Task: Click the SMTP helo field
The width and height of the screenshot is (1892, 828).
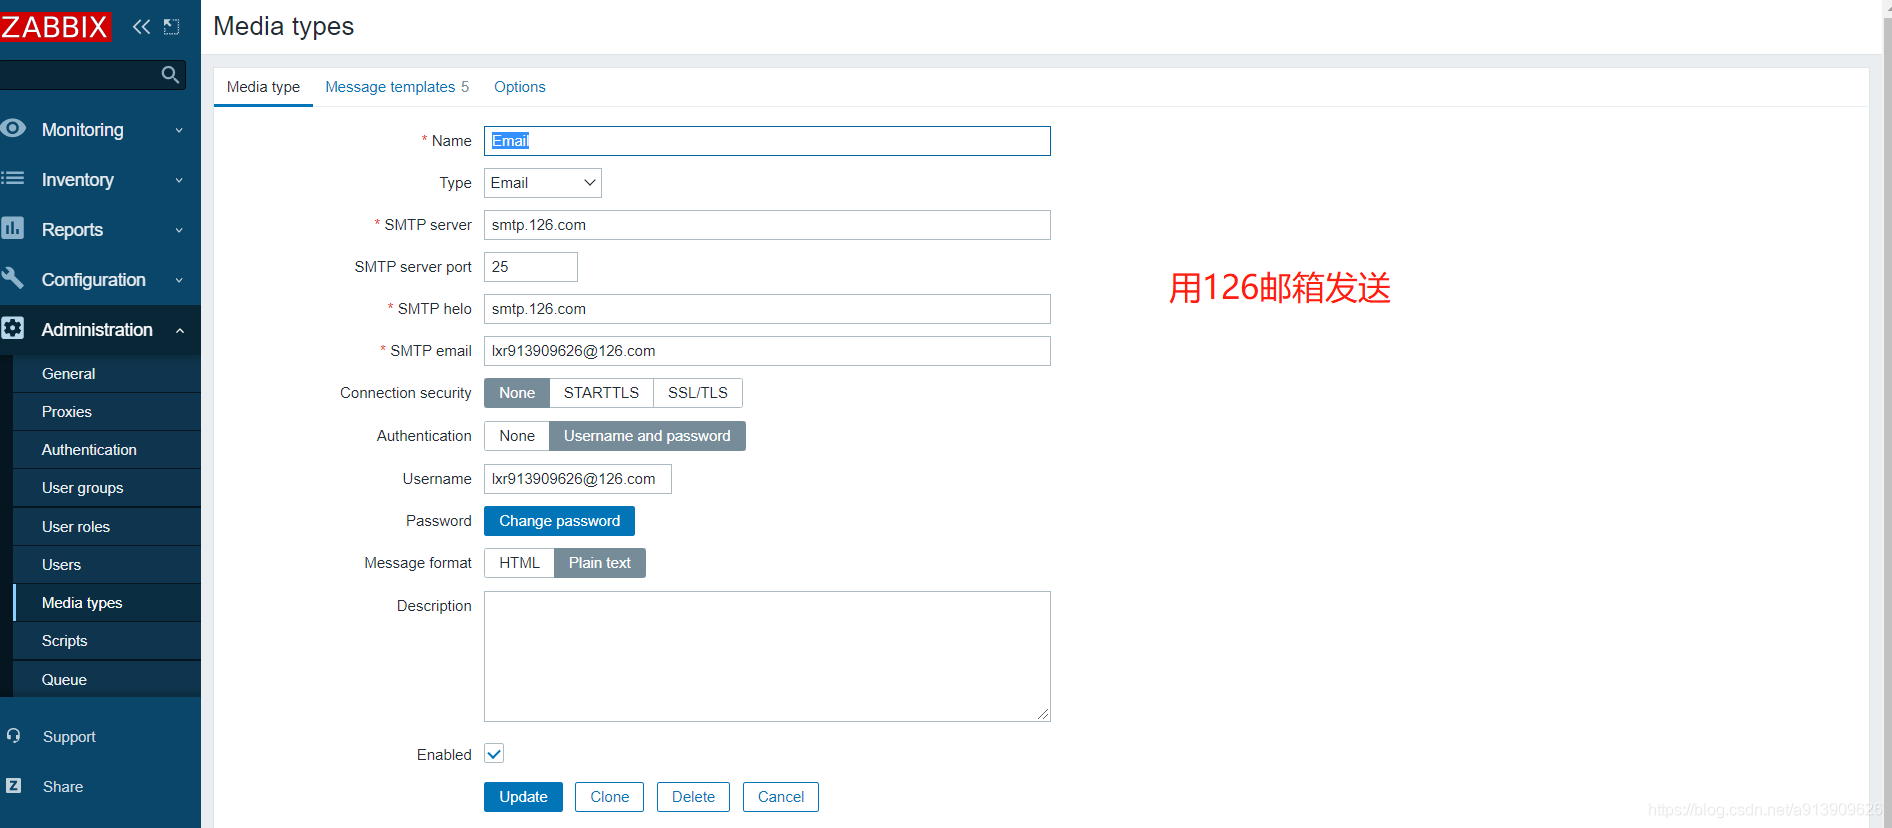Action: [767, 309]
